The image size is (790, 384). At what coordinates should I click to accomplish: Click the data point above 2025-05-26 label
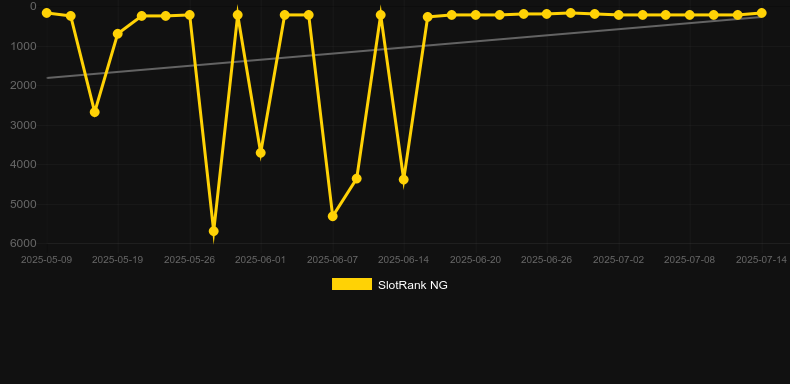(189, 15)
